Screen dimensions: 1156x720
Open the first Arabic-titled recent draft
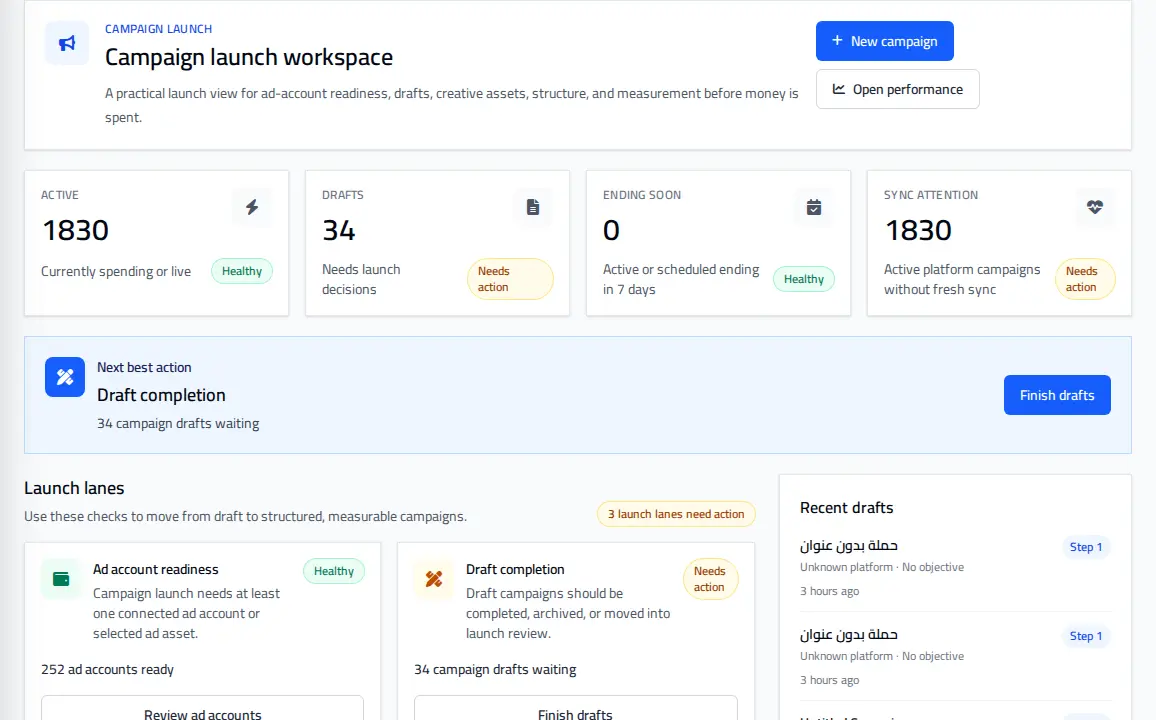(849, 545)
